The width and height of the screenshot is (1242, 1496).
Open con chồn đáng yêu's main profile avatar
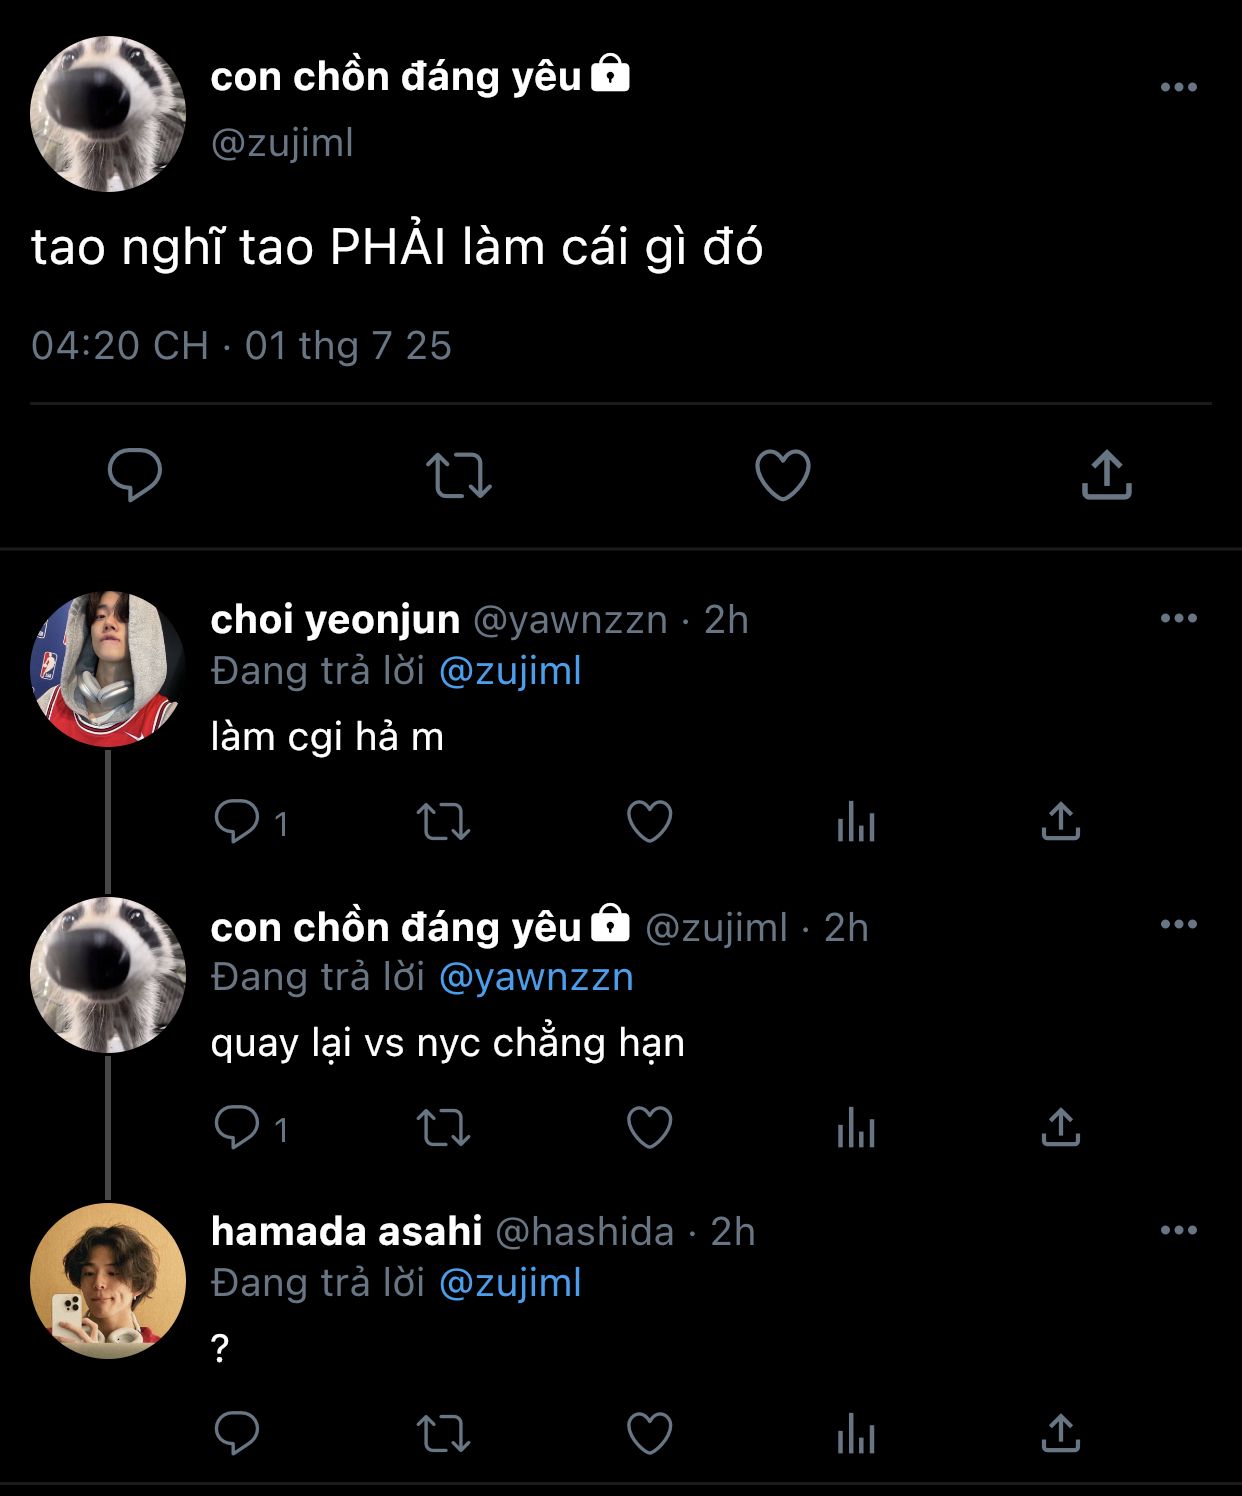(x=107, y=114)
